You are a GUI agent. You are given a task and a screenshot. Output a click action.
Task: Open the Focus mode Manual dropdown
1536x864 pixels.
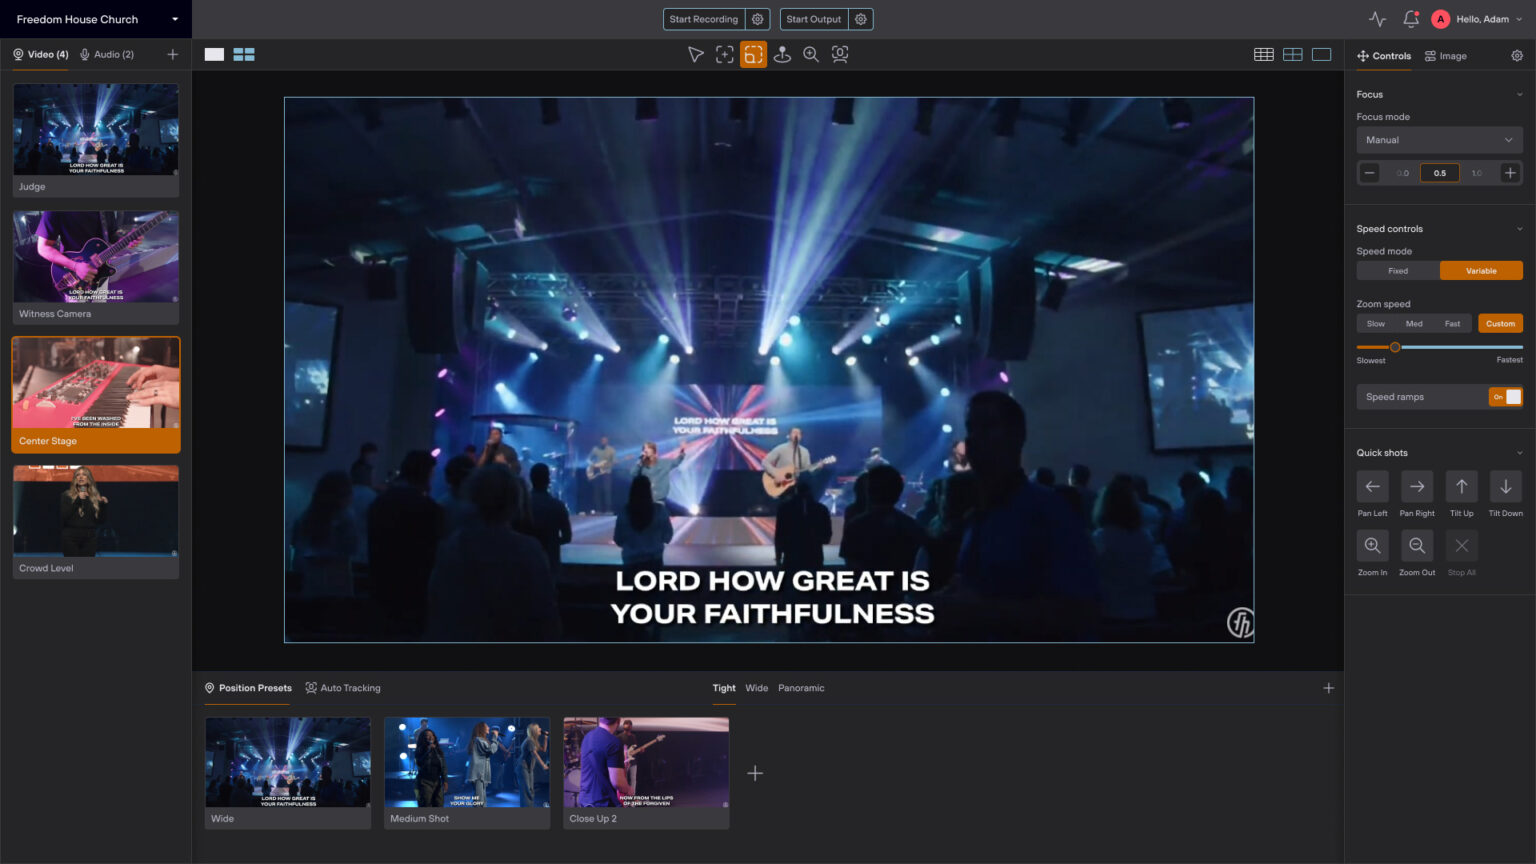pos(1438,140)
